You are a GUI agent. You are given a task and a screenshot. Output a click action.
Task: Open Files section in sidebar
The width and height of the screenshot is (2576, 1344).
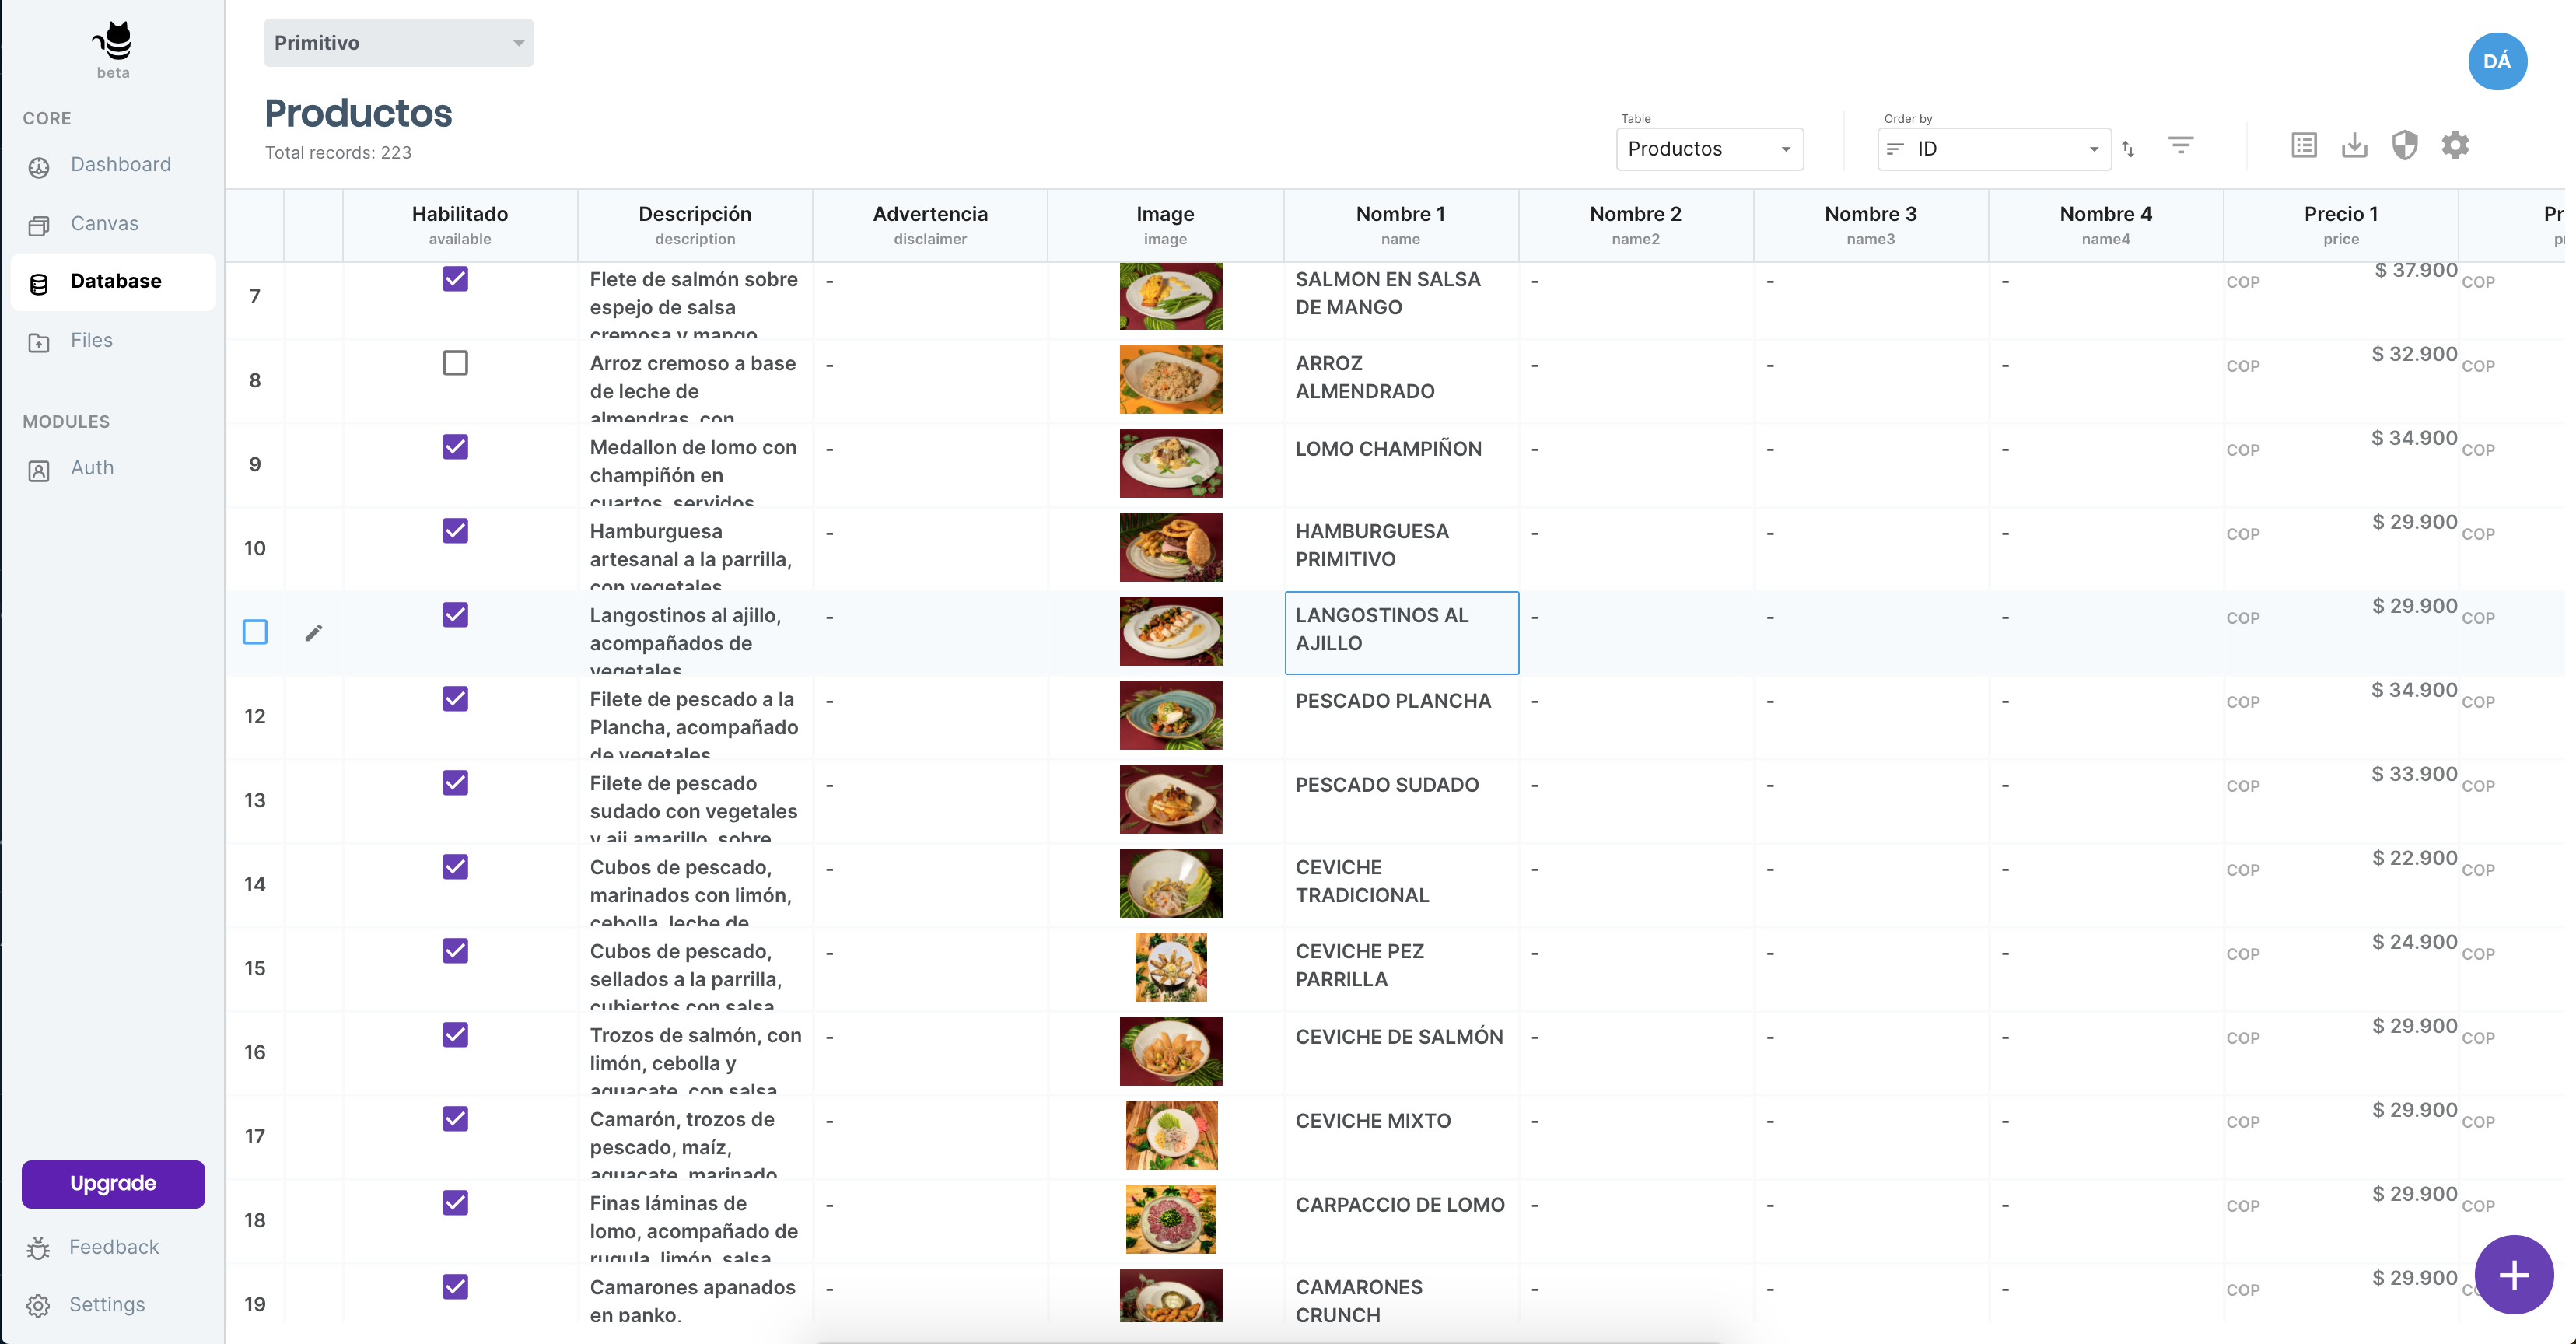tap(91, 341)
